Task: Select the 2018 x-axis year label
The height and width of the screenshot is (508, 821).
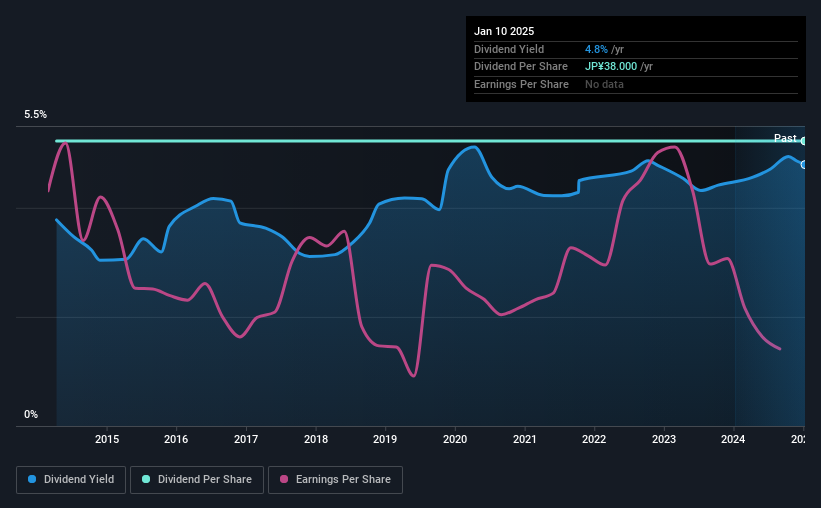Action: (316, 439)
